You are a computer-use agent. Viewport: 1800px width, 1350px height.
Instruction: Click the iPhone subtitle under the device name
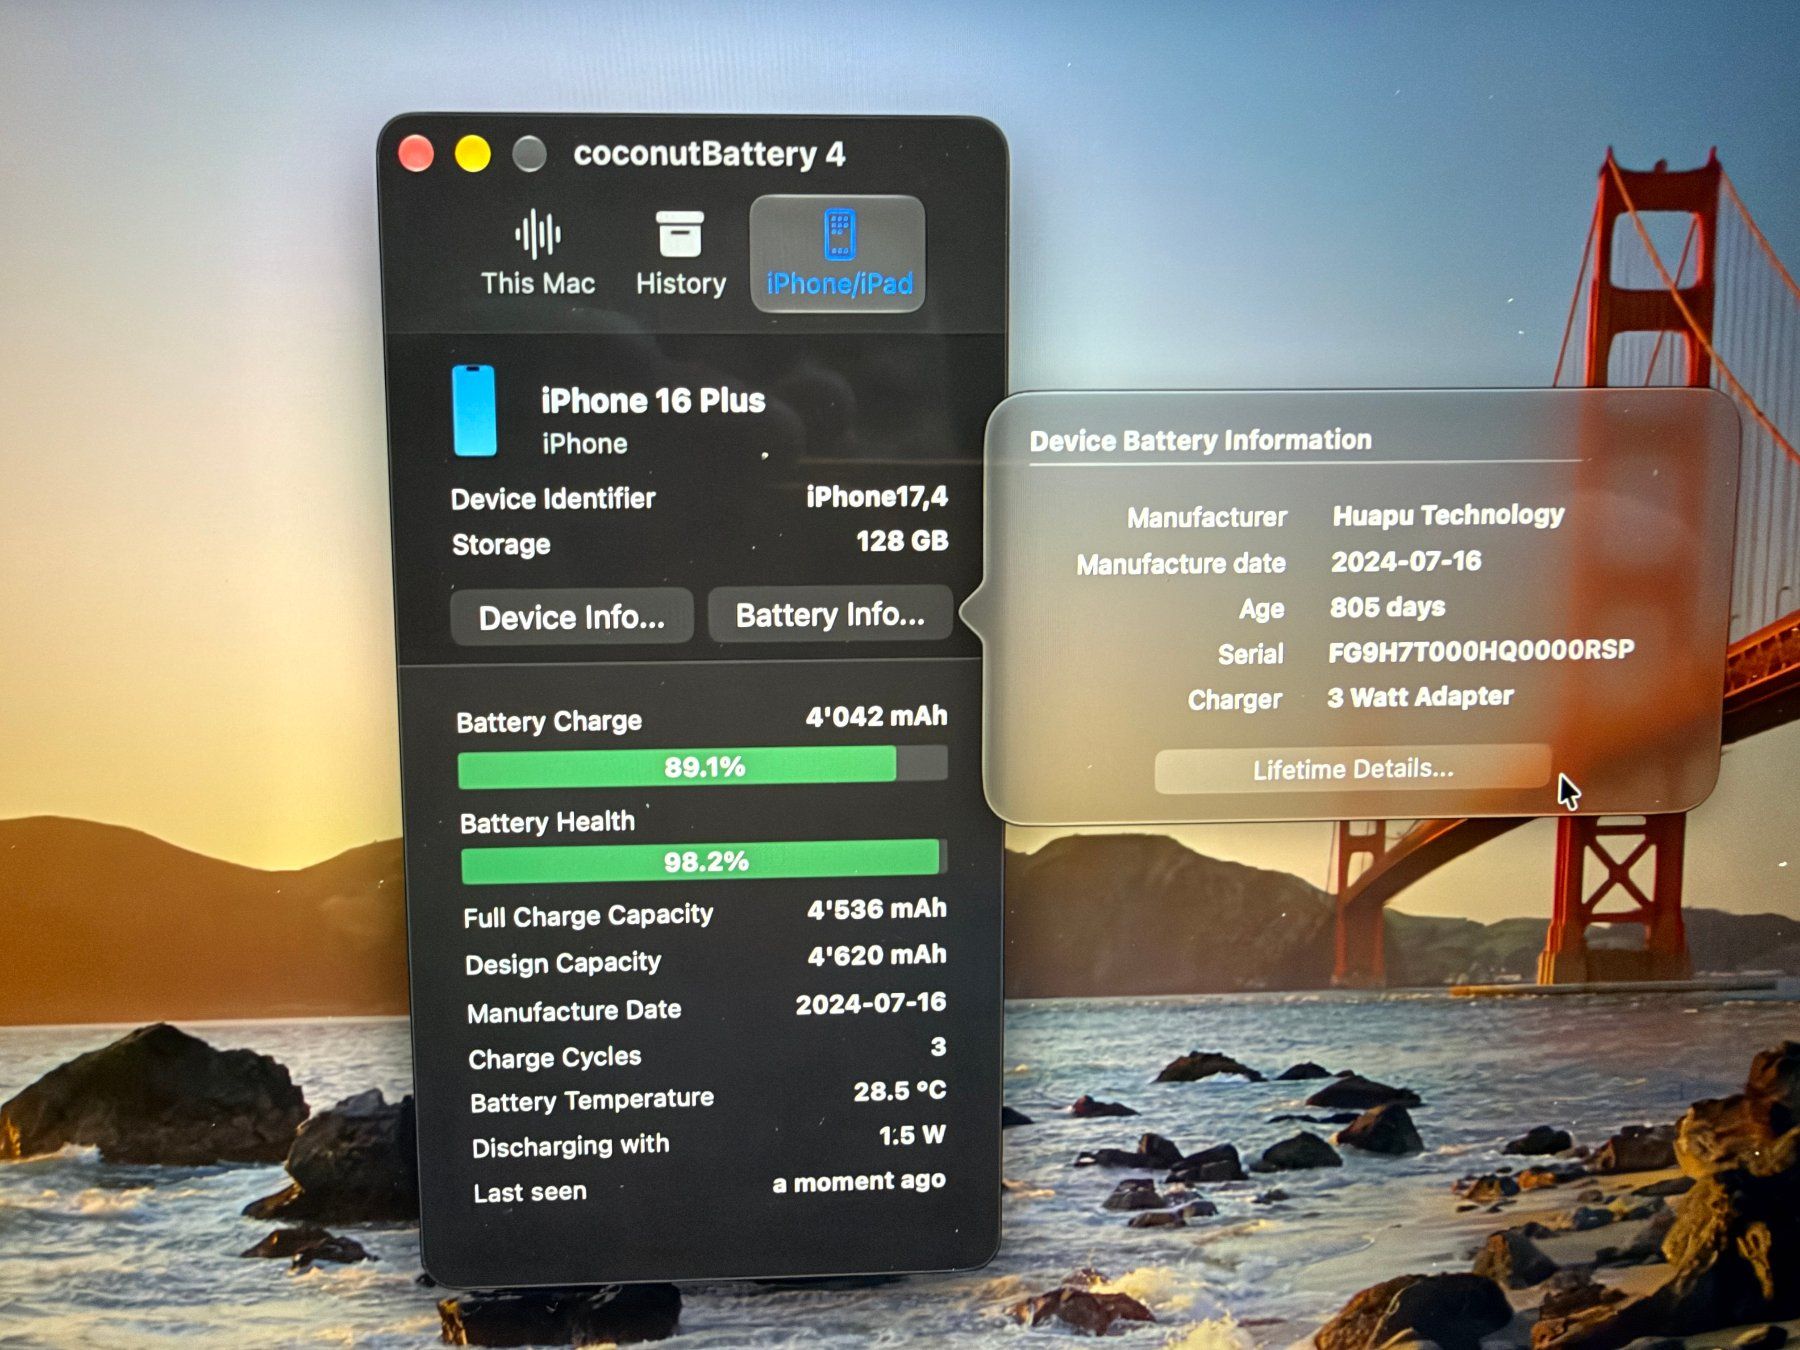click(585, 443)
